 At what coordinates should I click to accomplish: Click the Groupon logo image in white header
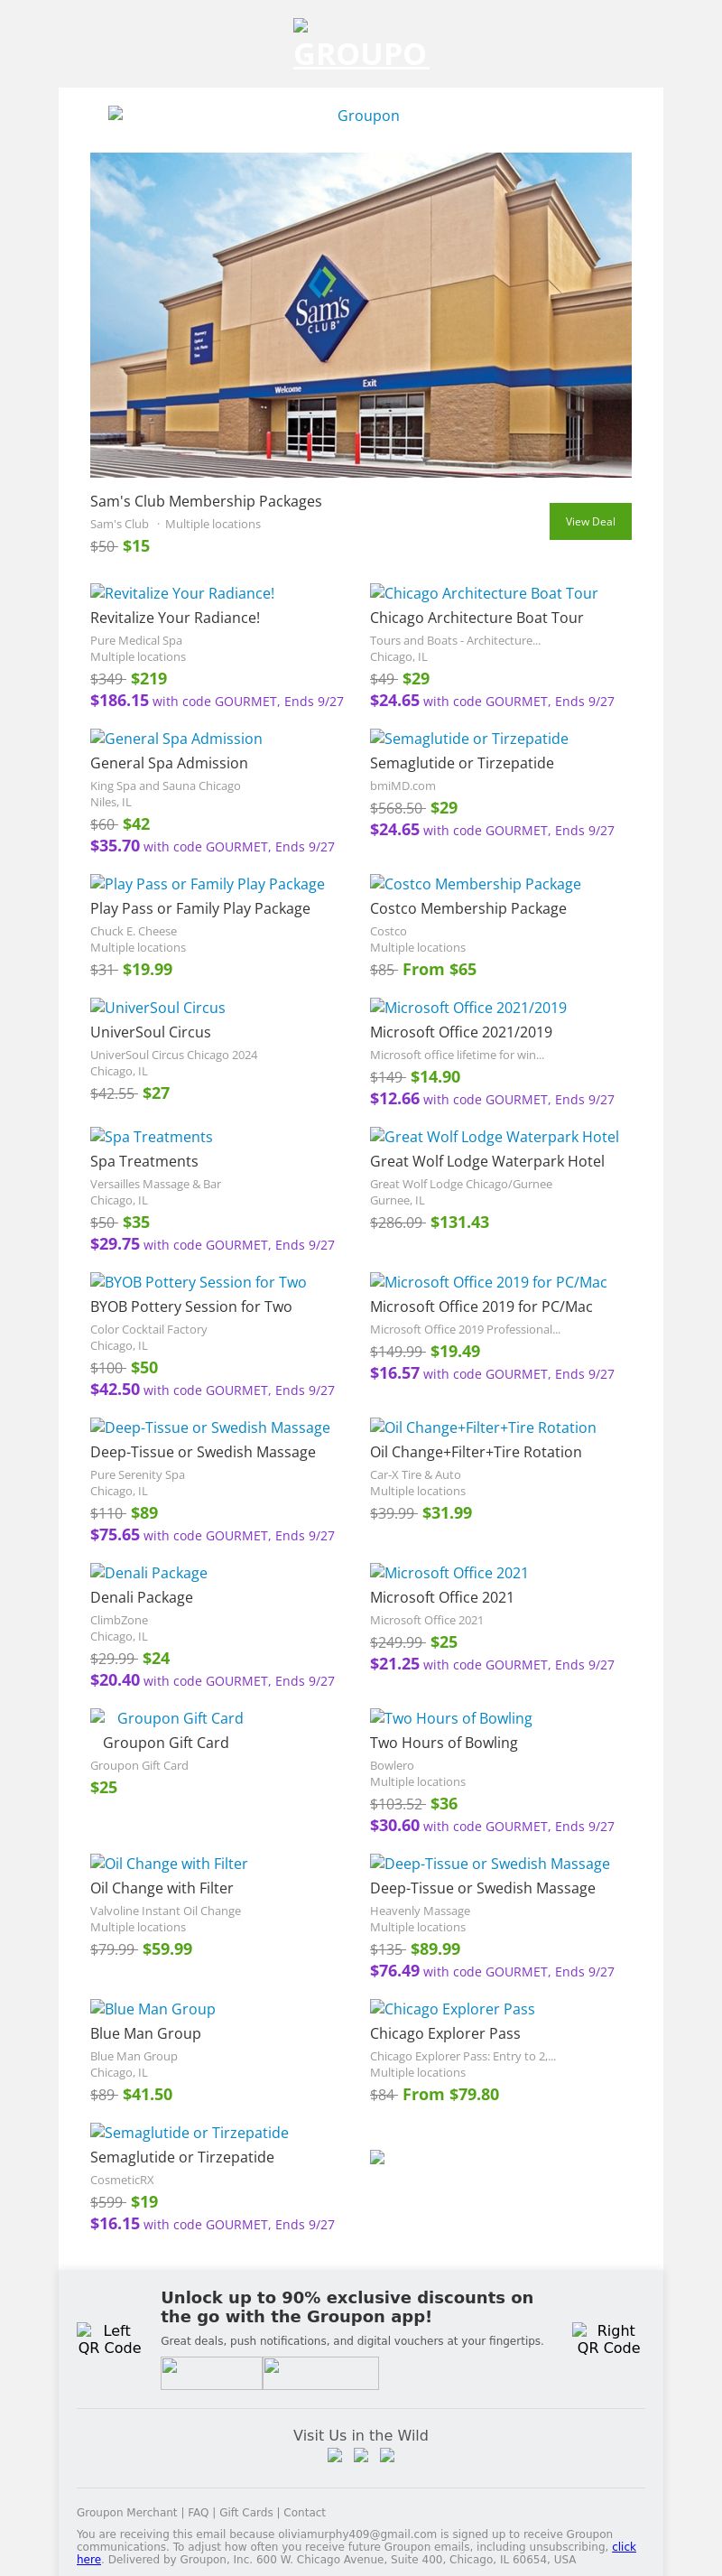pos(360,115)
